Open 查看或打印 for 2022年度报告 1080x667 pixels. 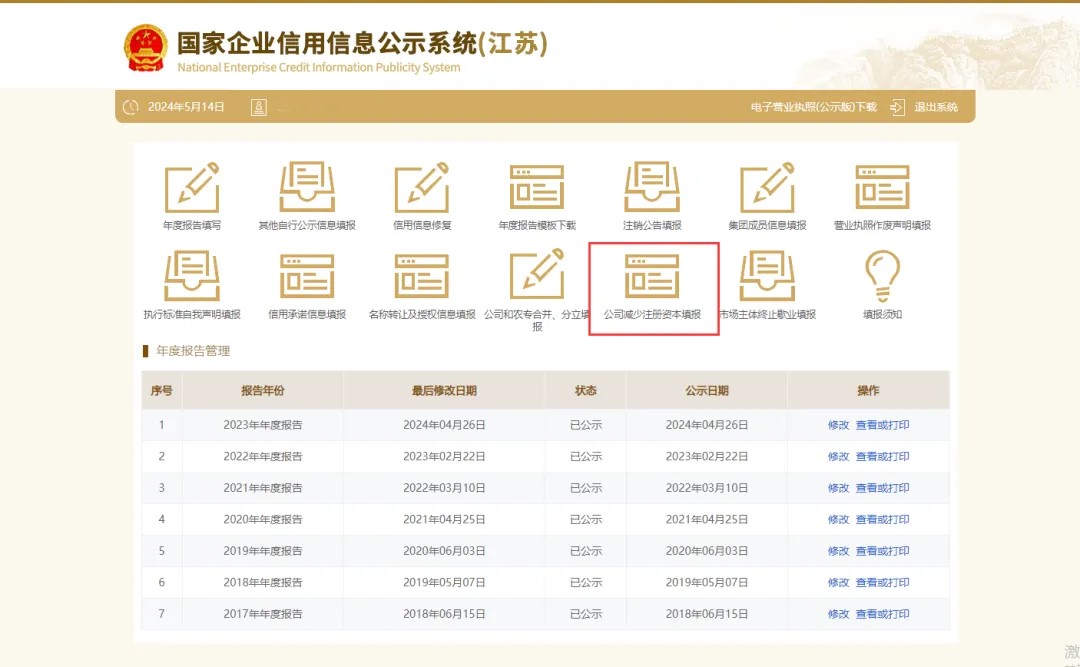[882, 457]
